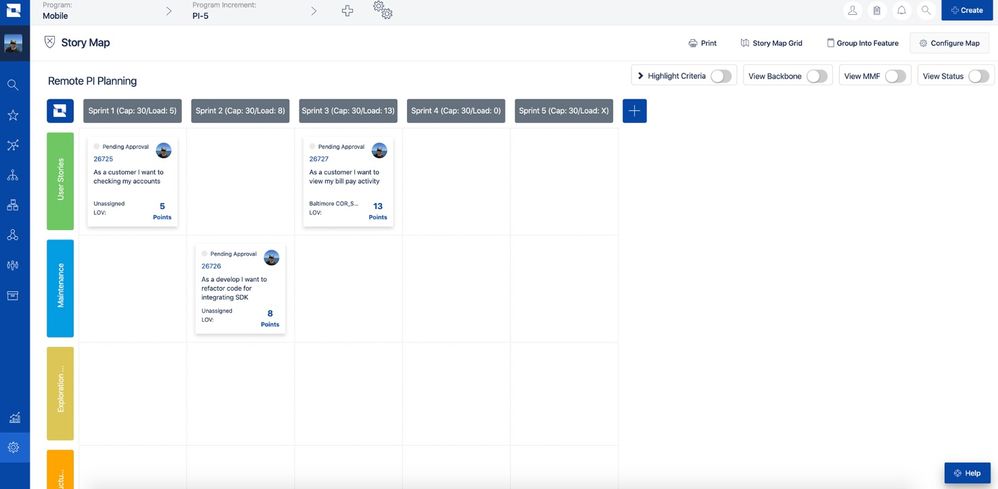Click the Story Map shield icon
The width and height of the screenshot is (998, 489).
point(49,42)
